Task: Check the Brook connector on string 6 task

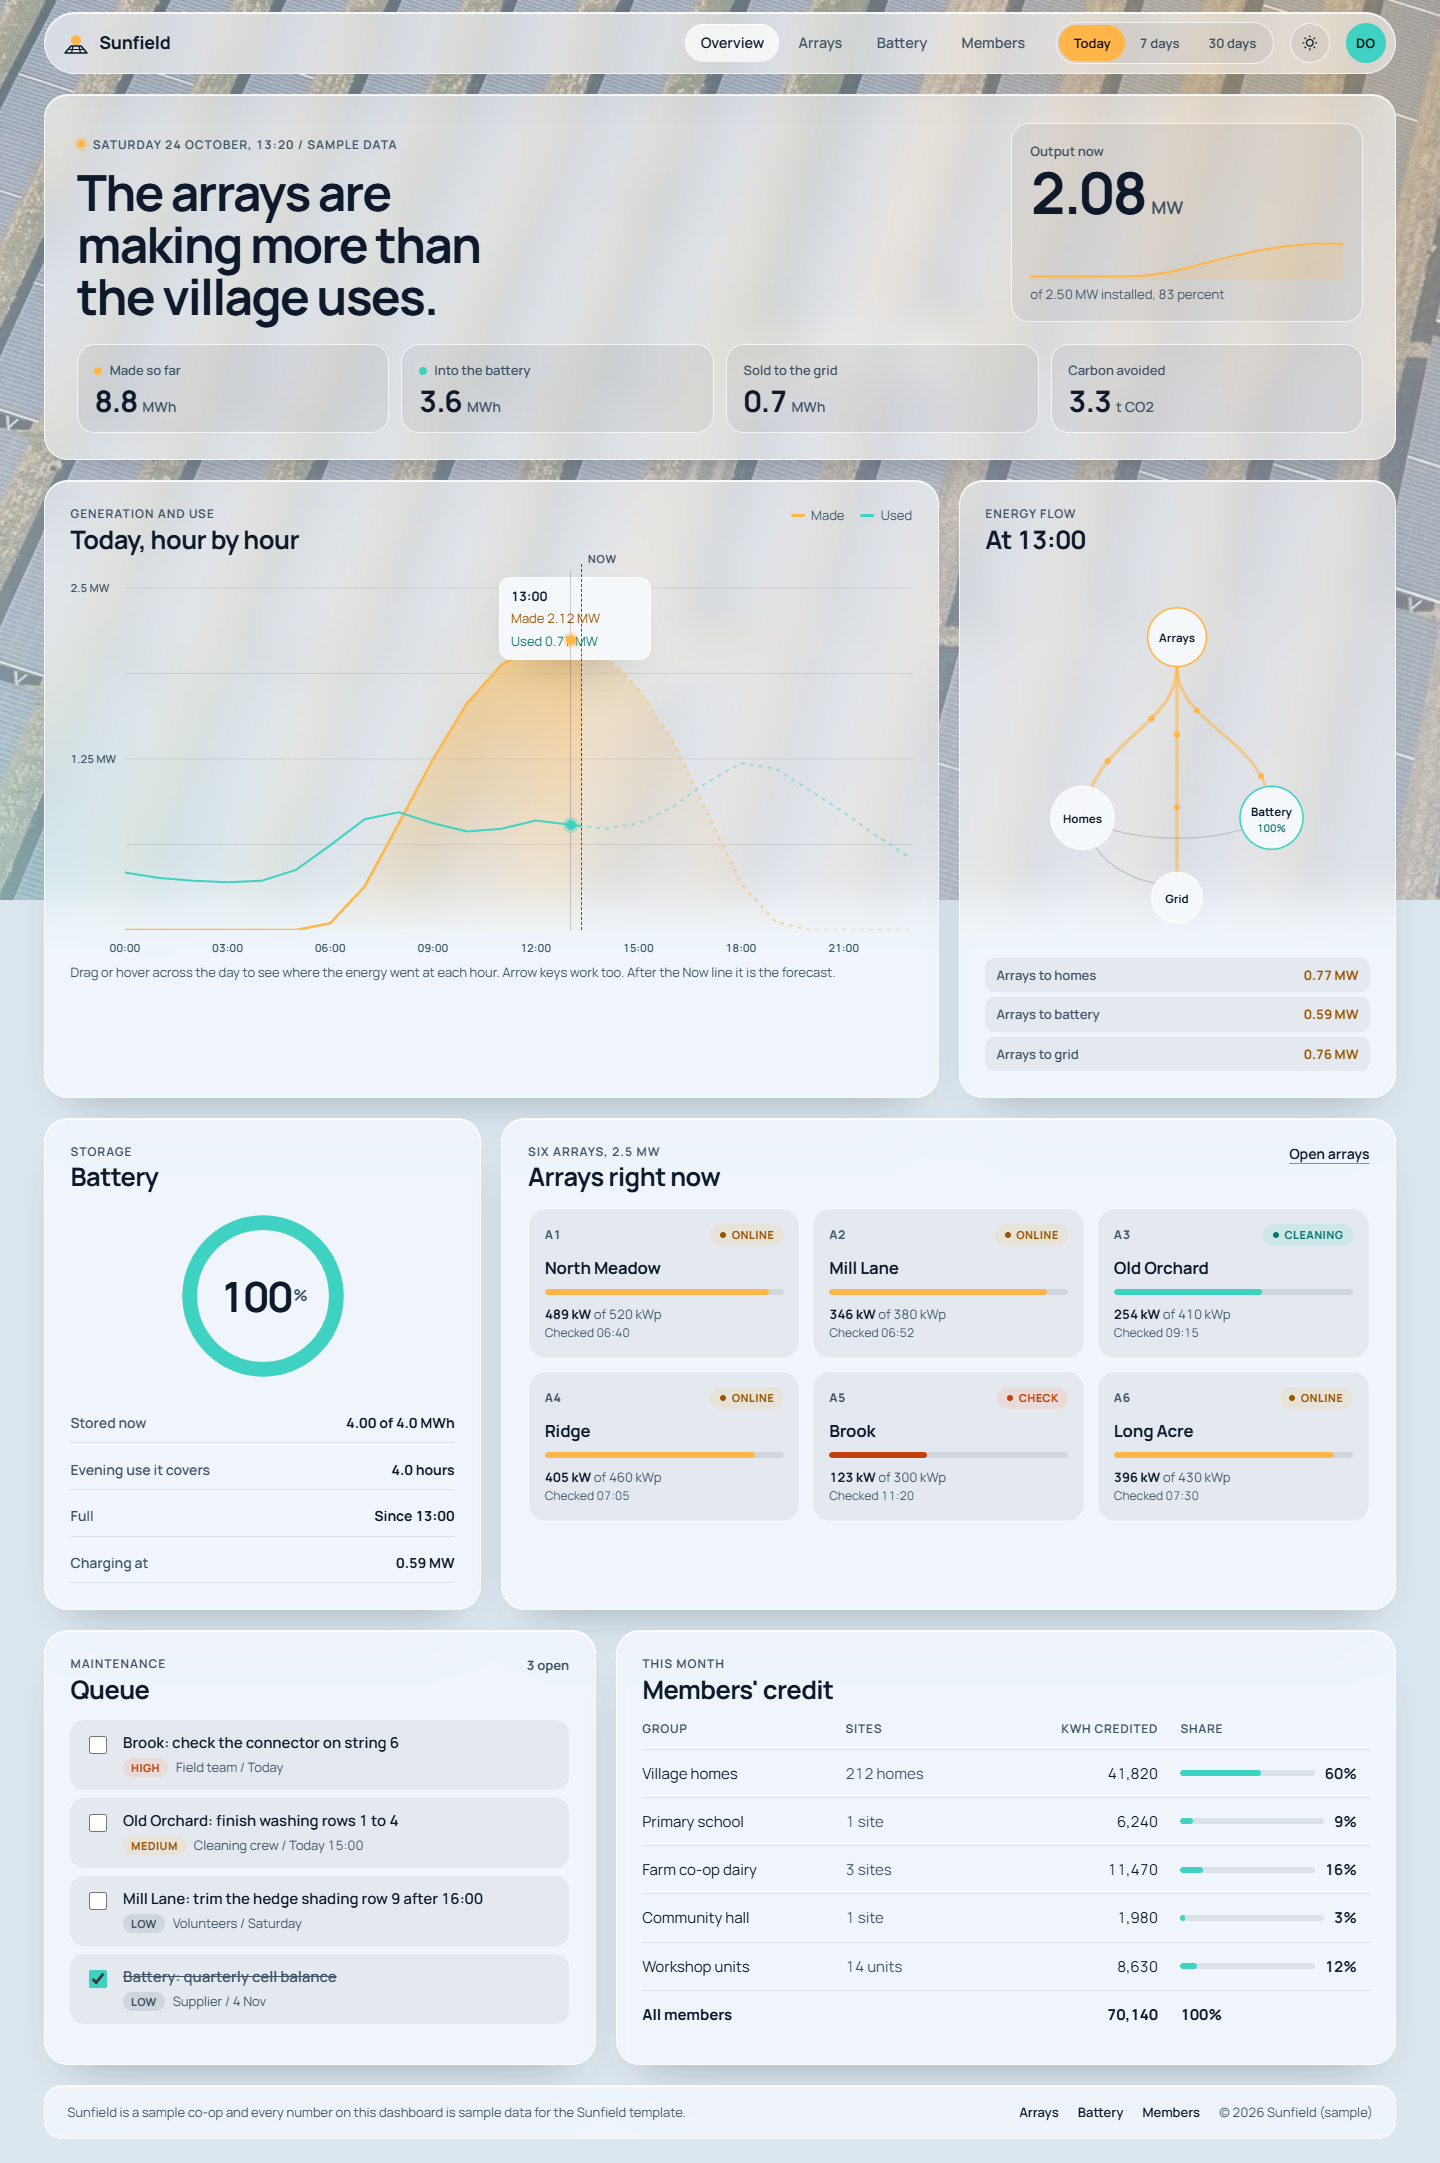Action: click(98, 1745)
